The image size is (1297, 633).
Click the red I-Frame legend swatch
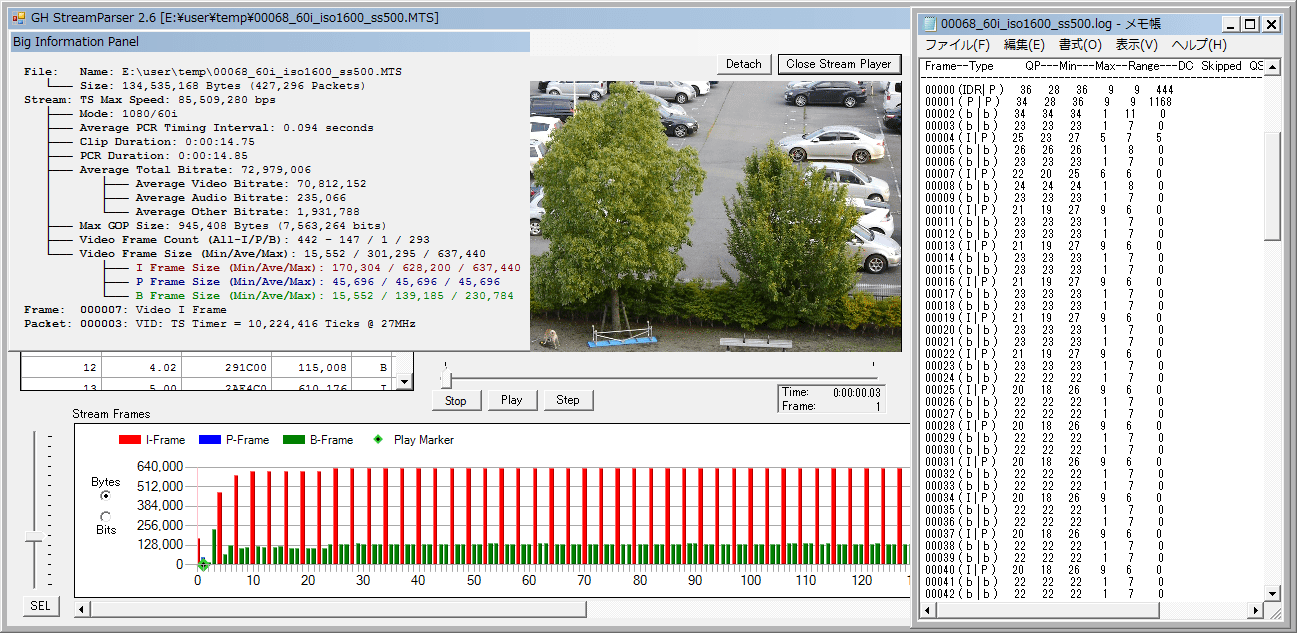(x=130, y=440)
